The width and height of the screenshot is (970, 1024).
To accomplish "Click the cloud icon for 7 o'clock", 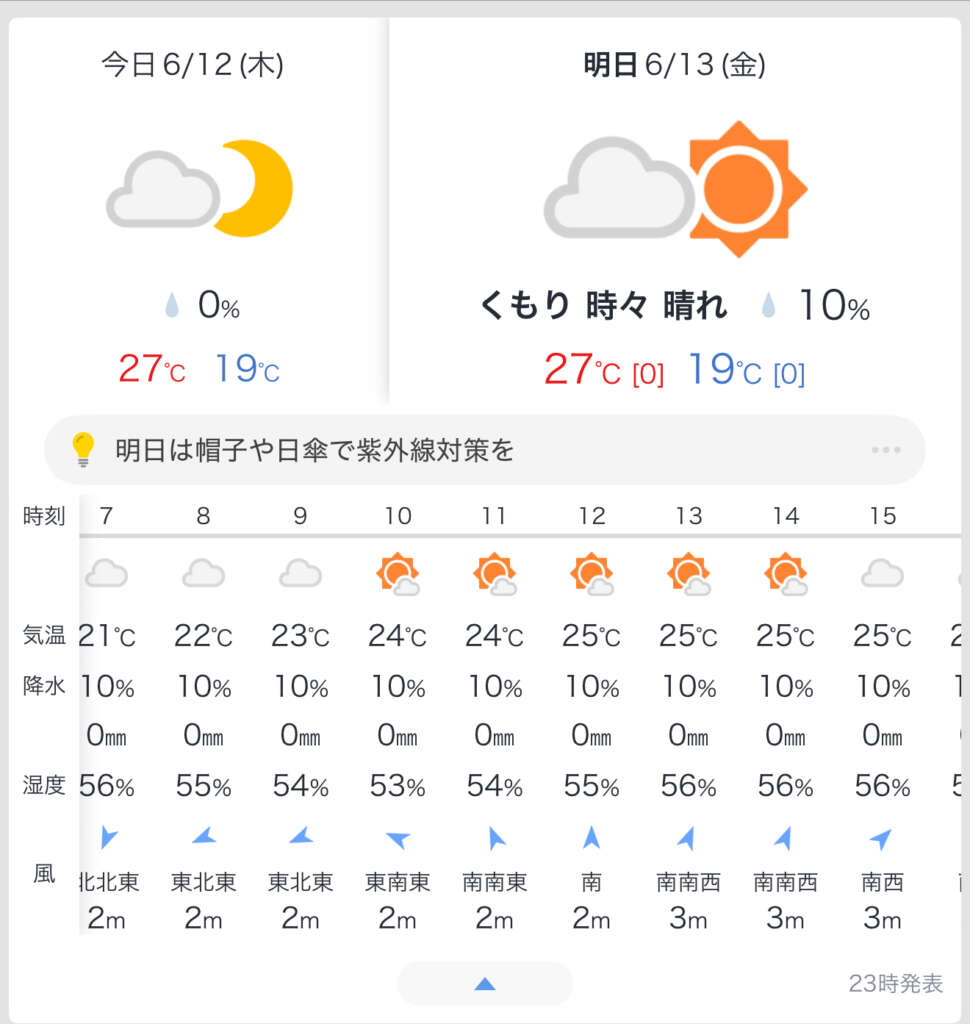I will (106, 574).
